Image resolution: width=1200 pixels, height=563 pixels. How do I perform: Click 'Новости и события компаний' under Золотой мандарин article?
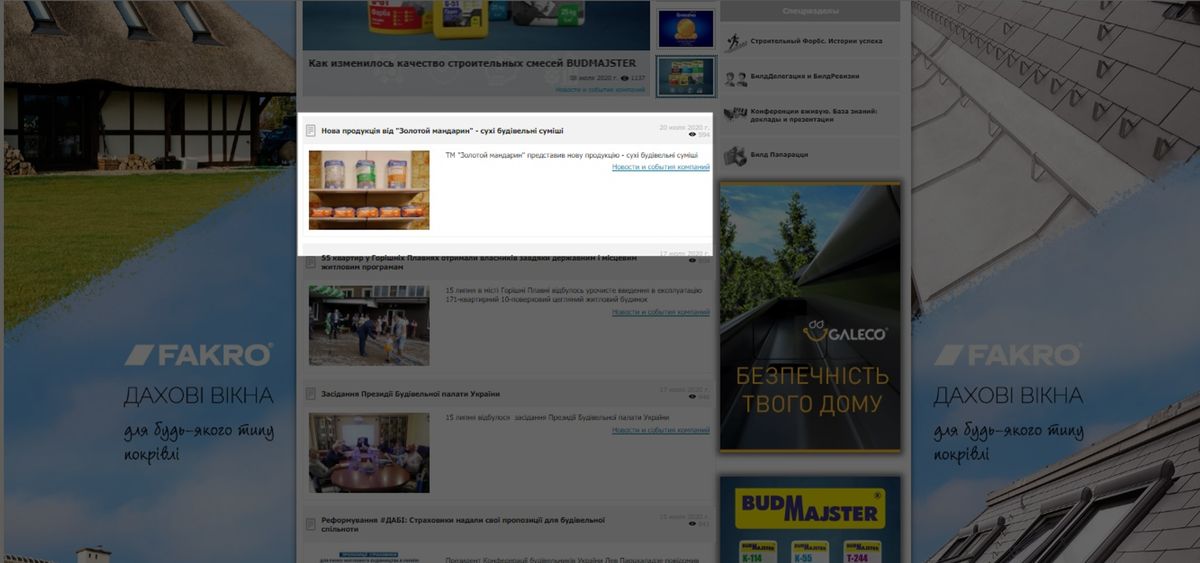(x=661, y=167)
